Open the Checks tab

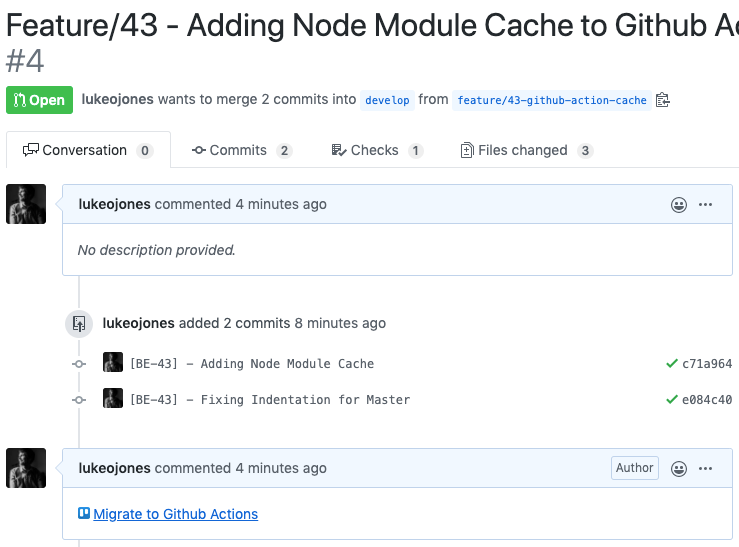377,150
